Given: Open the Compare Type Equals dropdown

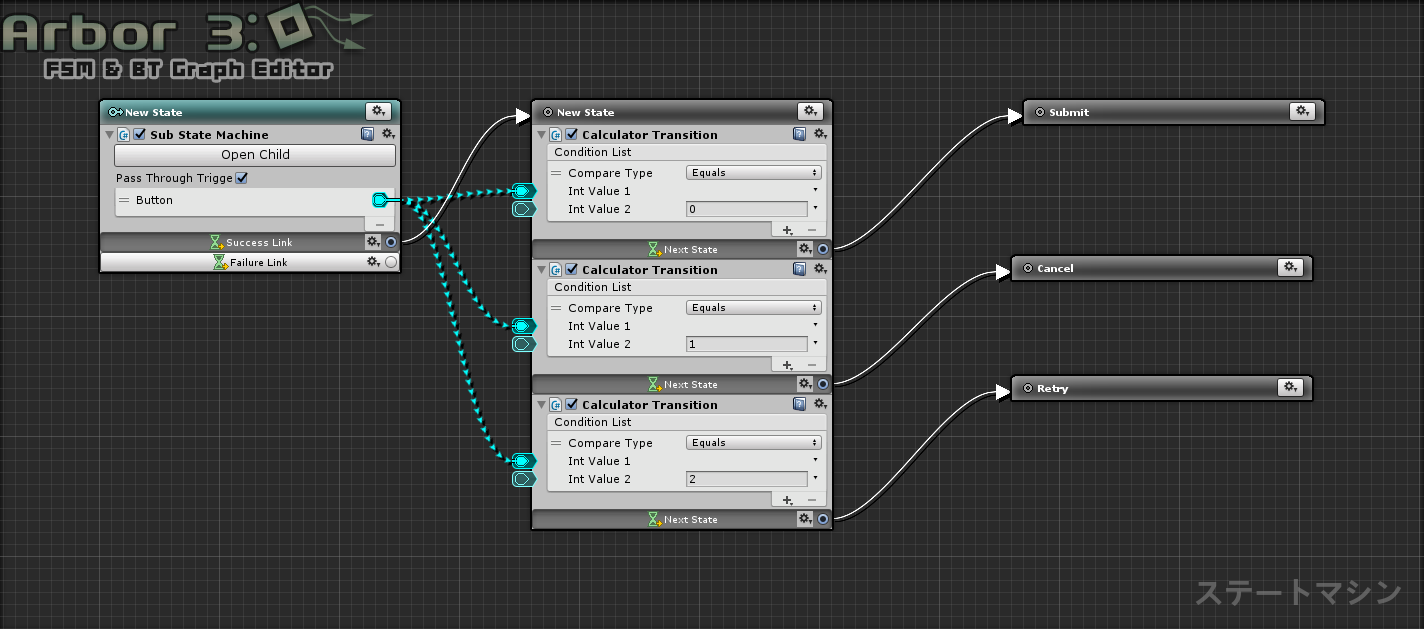Looking at the screenshot, I should pos(753,172).
